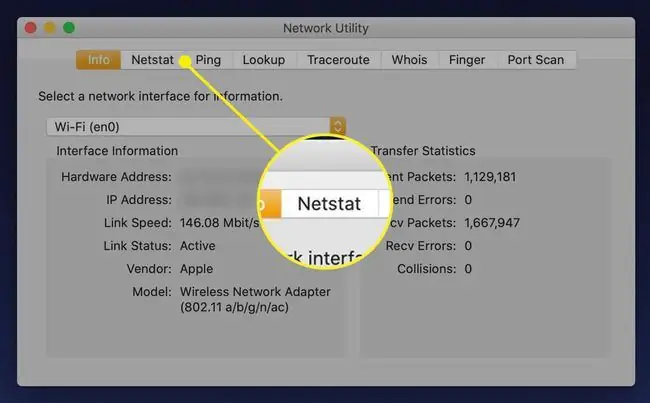This screenshot has height=403, width=650.
Task: Click the Transfer Statistics heading
Action: pos(422,151)
